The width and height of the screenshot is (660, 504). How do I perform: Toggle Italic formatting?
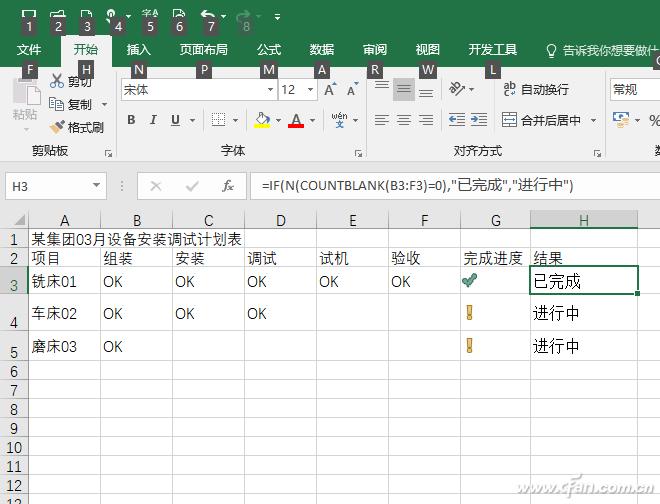point(153,120)
